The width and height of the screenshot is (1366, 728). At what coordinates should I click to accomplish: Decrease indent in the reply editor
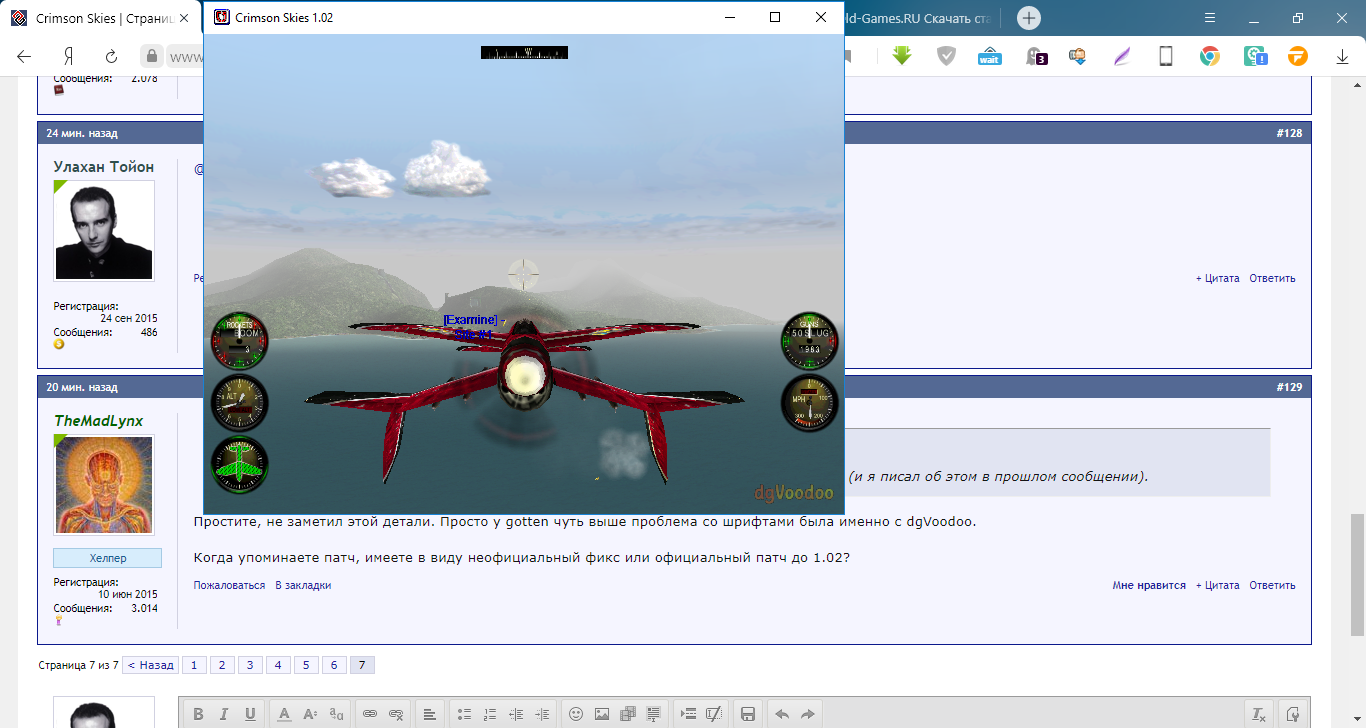pyautogui.click(x=516, y=714)
